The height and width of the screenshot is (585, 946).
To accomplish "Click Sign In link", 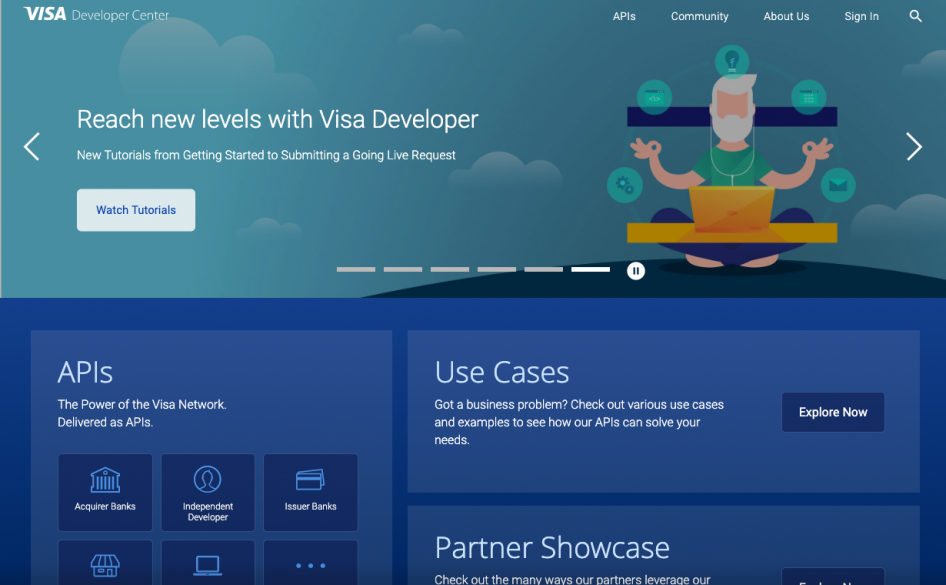I will [861, 16].
